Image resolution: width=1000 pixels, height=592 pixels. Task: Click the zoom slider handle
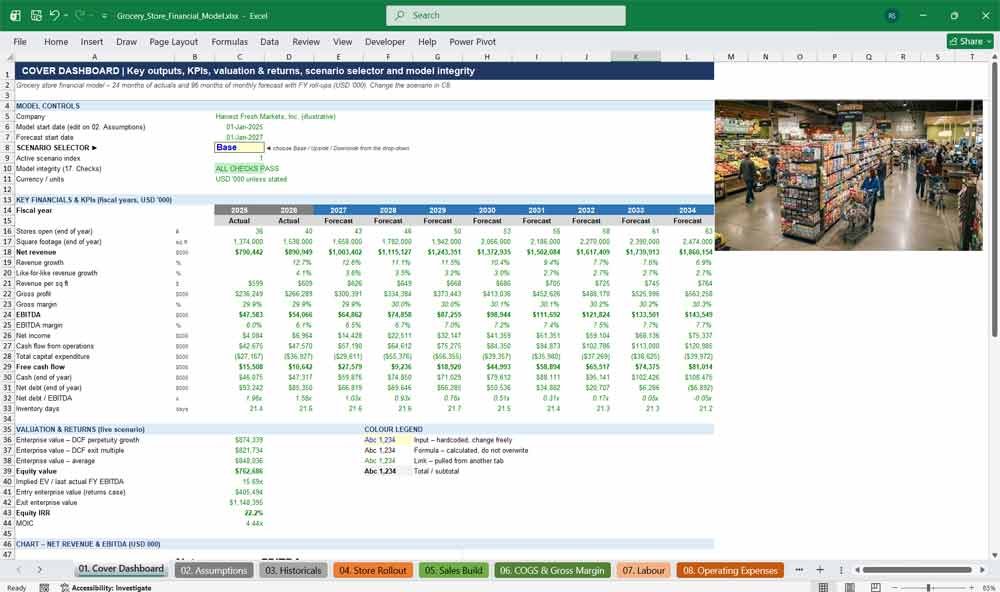pyautogui.click(x=929, y=587)
